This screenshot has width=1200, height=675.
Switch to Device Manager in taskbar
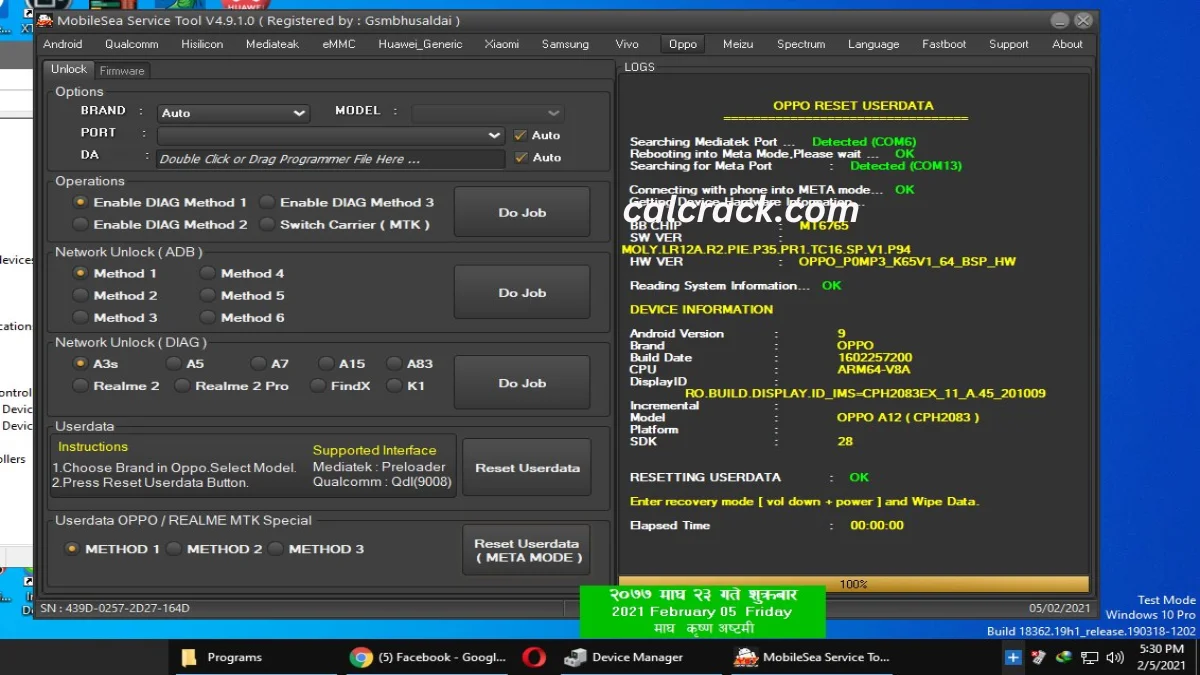(624, 657)
